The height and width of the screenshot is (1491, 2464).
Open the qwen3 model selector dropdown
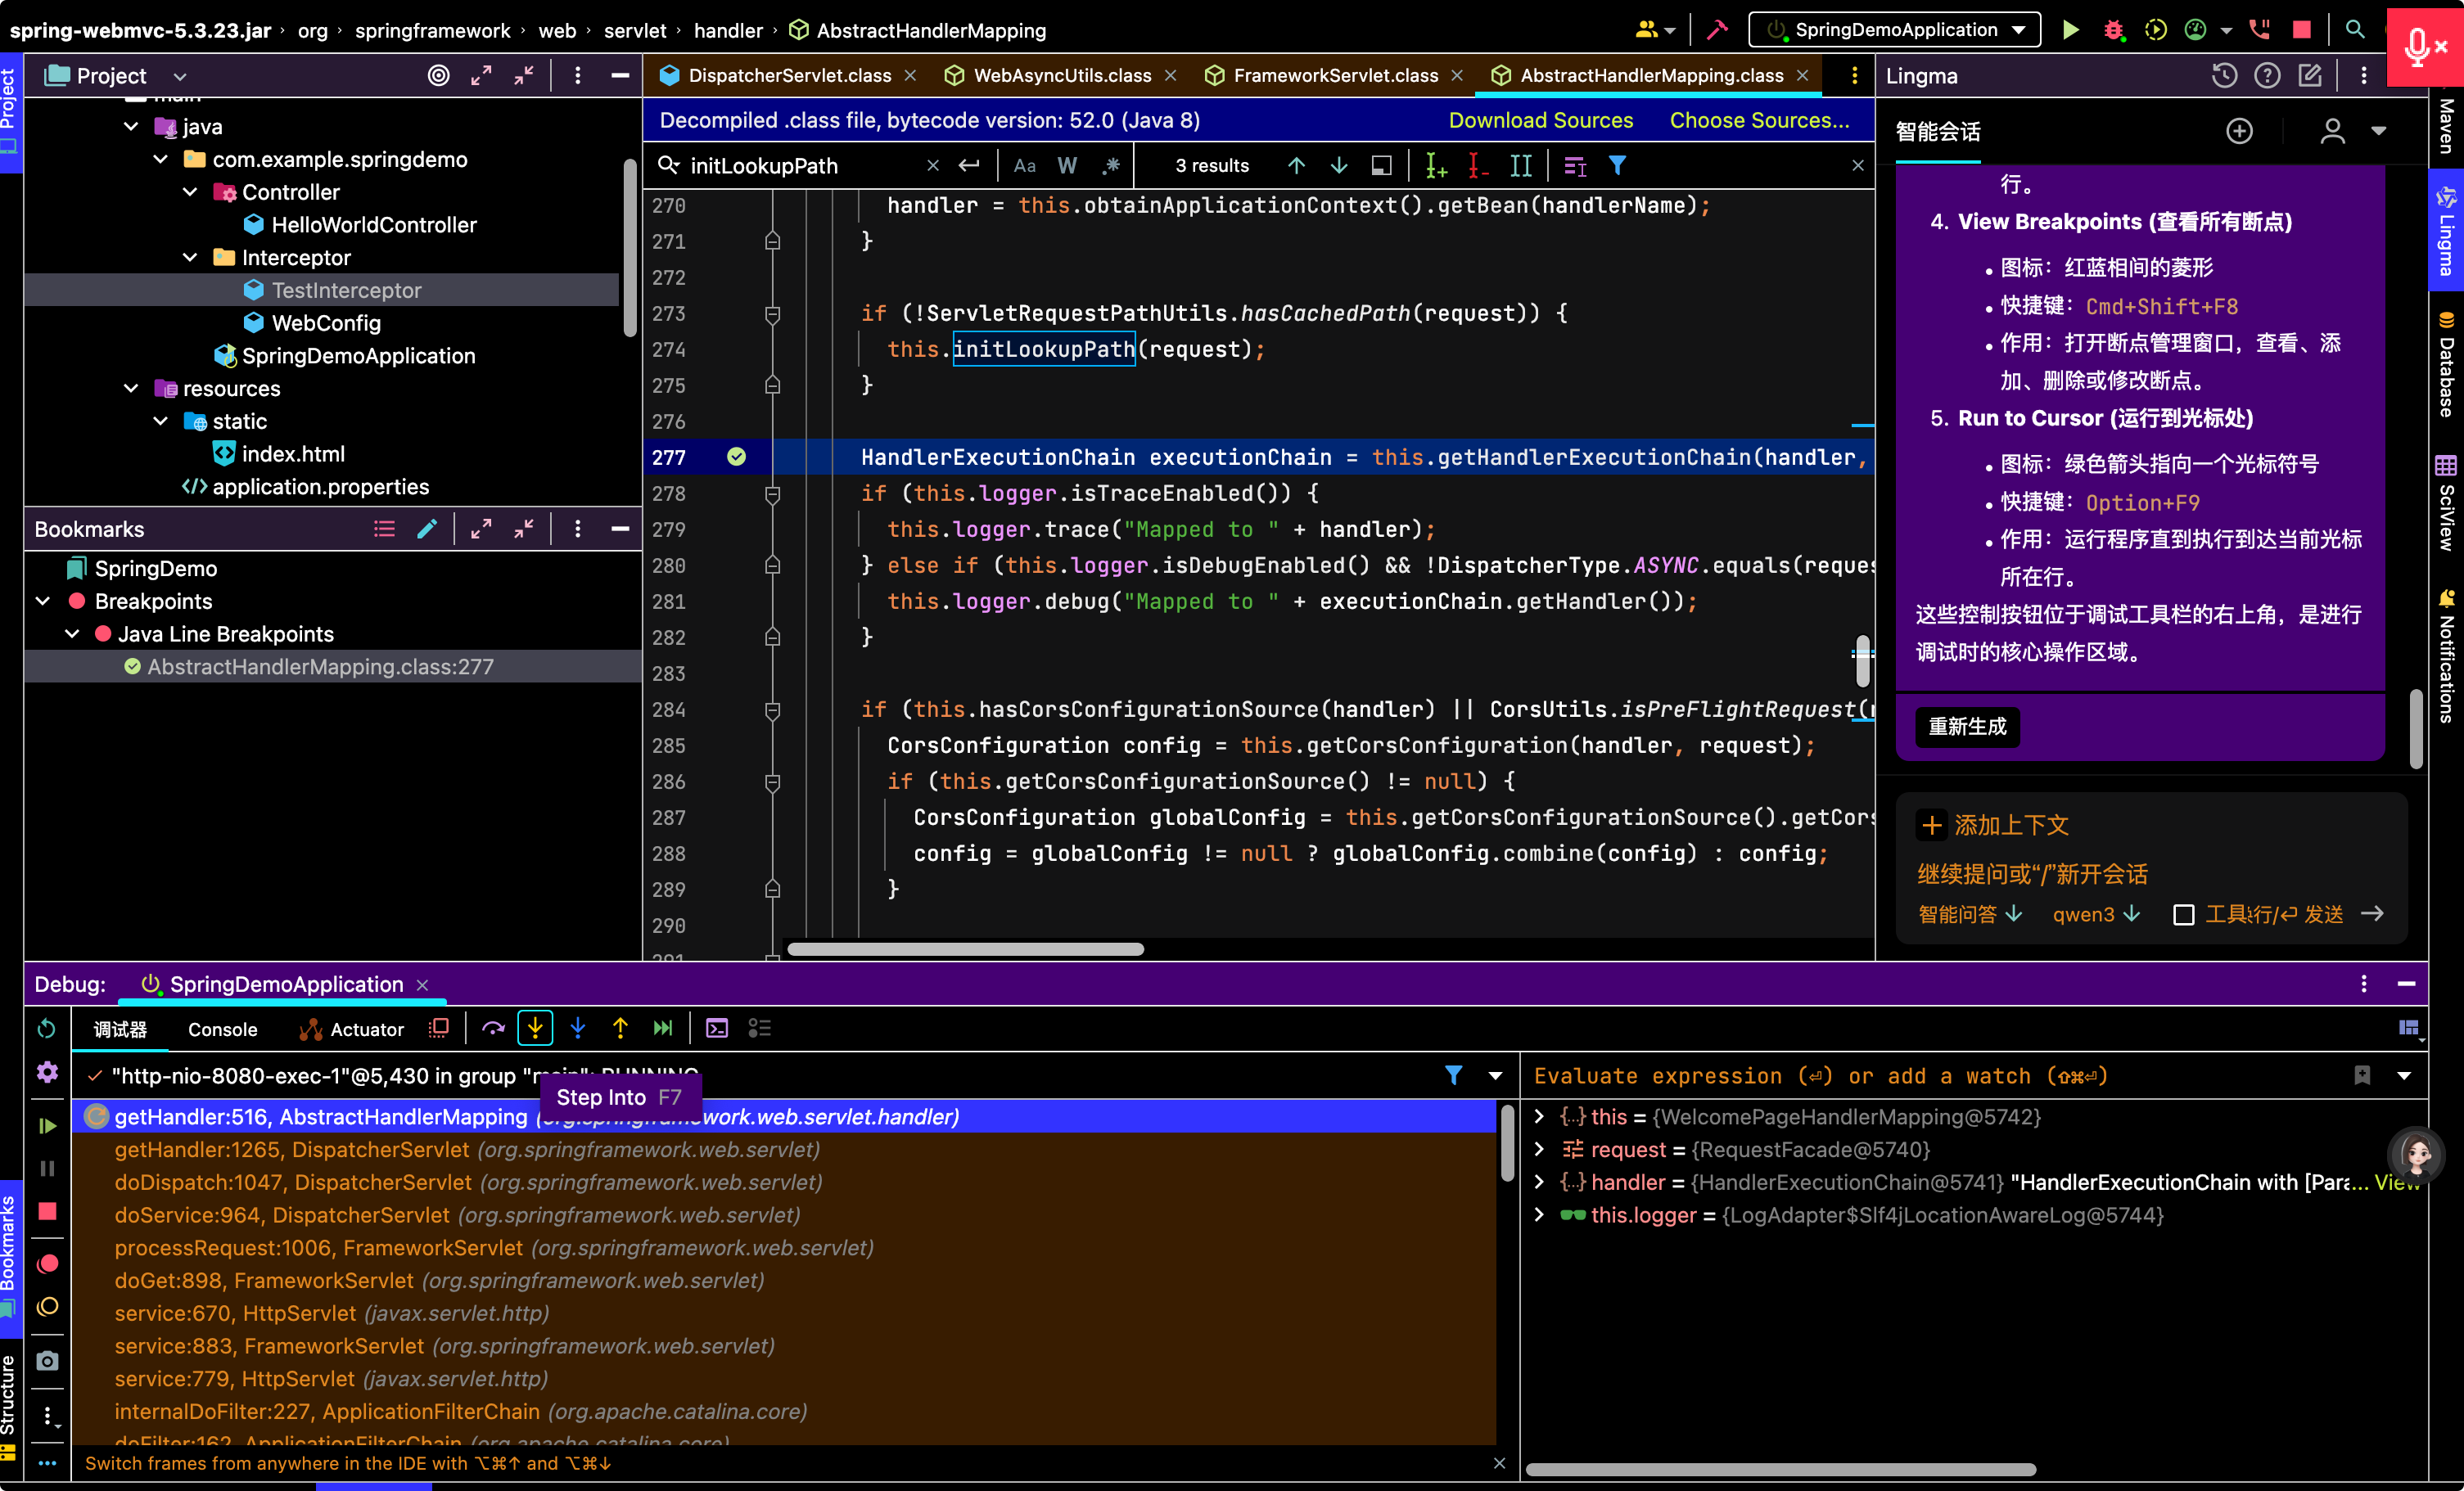coord(2096,914)
